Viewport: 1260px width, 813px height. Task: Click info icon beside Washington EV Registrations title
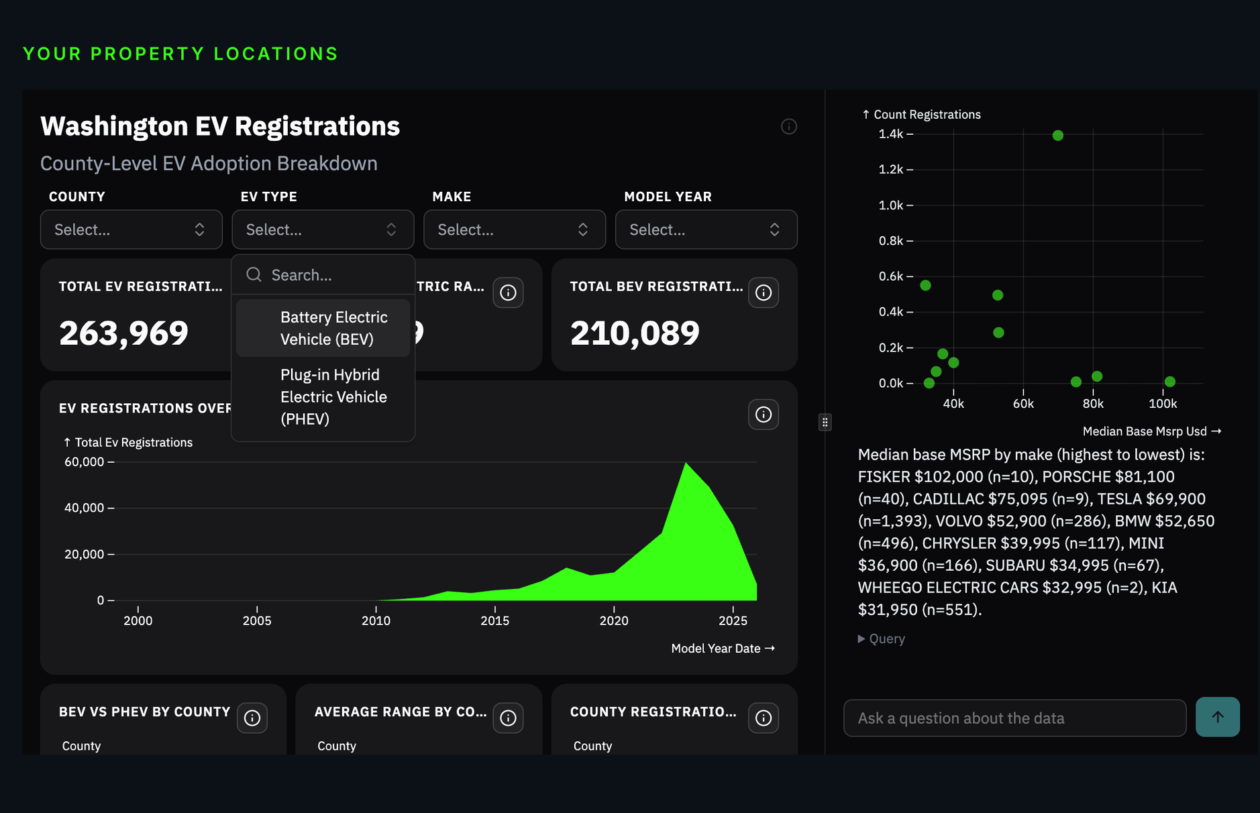pyautogui.click(x=789, y=126)
